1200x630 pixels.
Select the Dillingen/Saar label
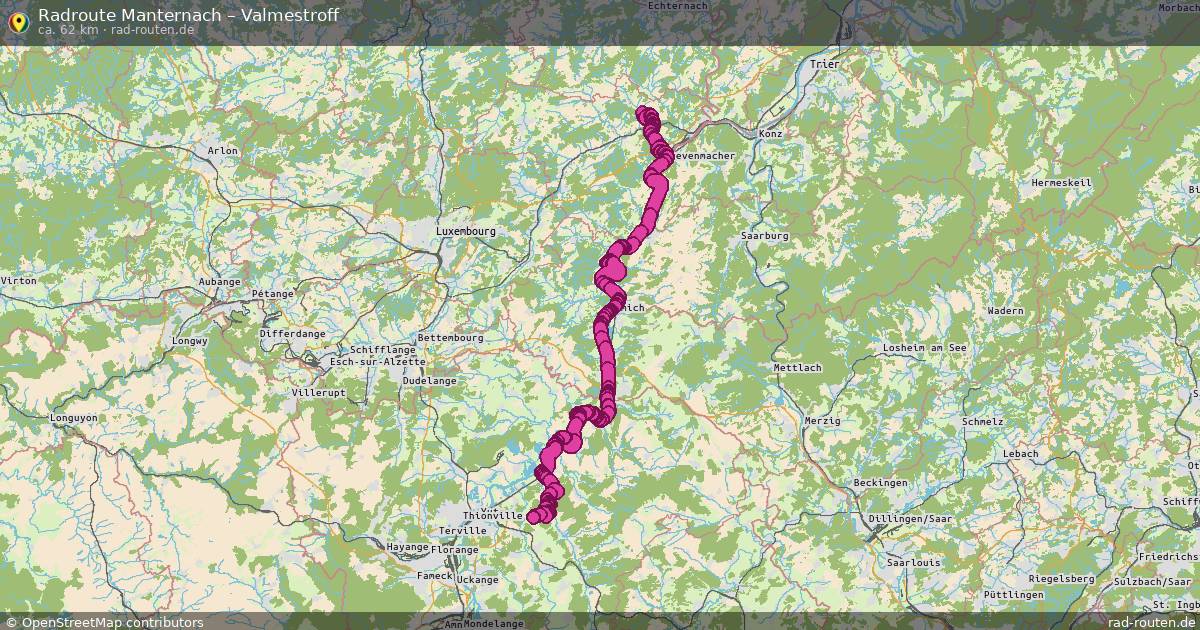911,518
